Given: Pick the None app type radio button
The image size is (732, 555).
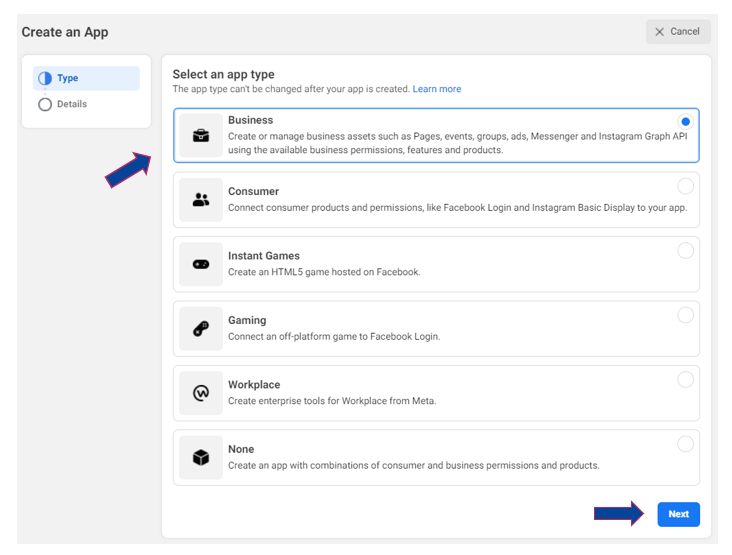Looking at the screenshot, I should point(685,444).
